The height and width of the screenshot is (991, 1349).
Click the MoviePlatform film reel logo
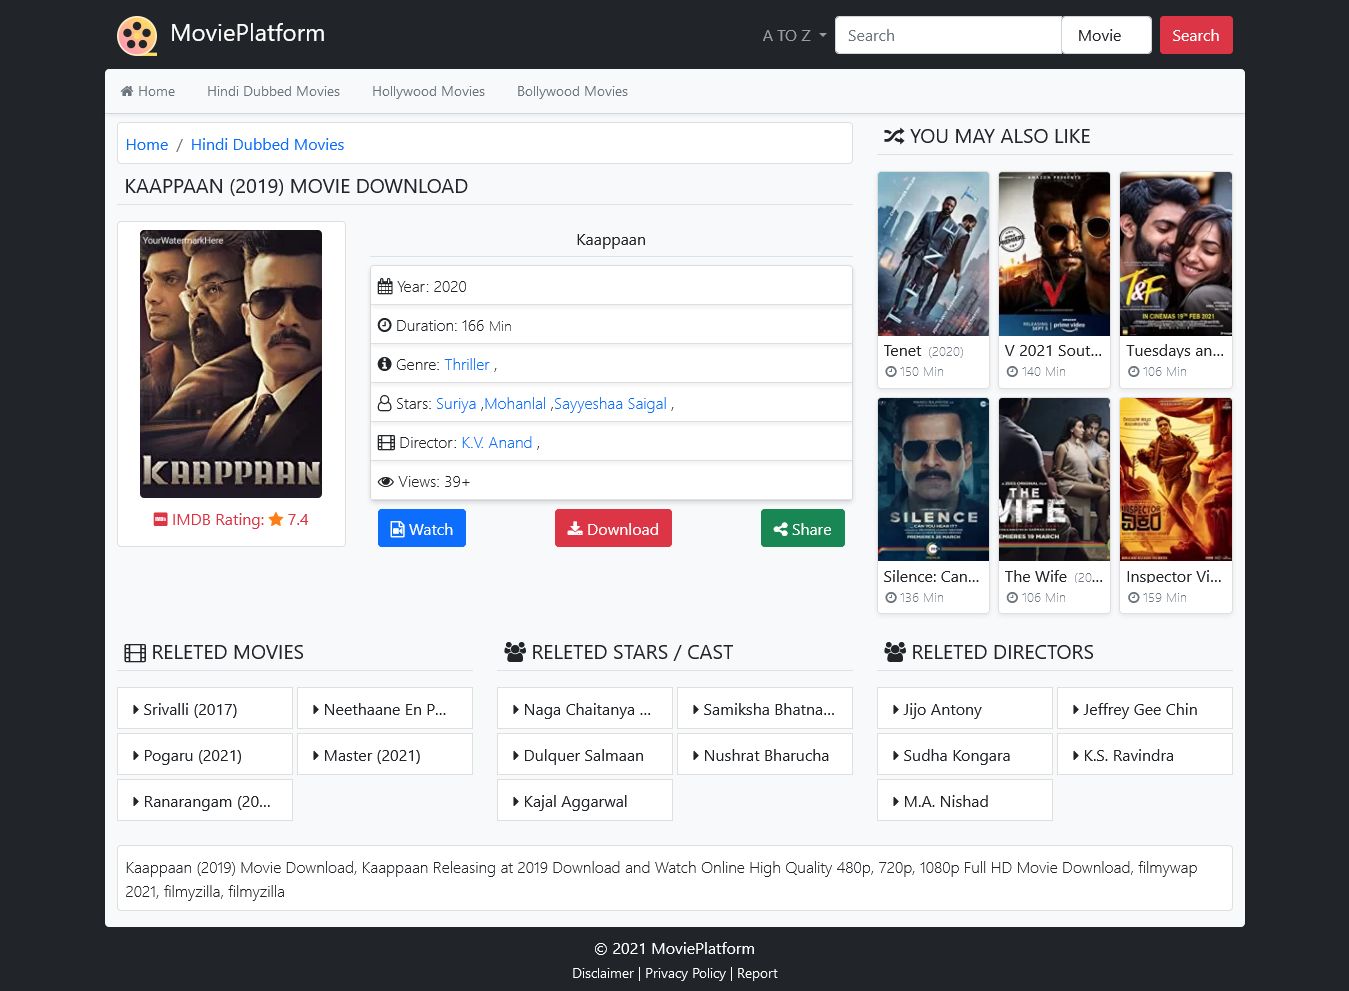pyautogui.click(x=137, y=36)
